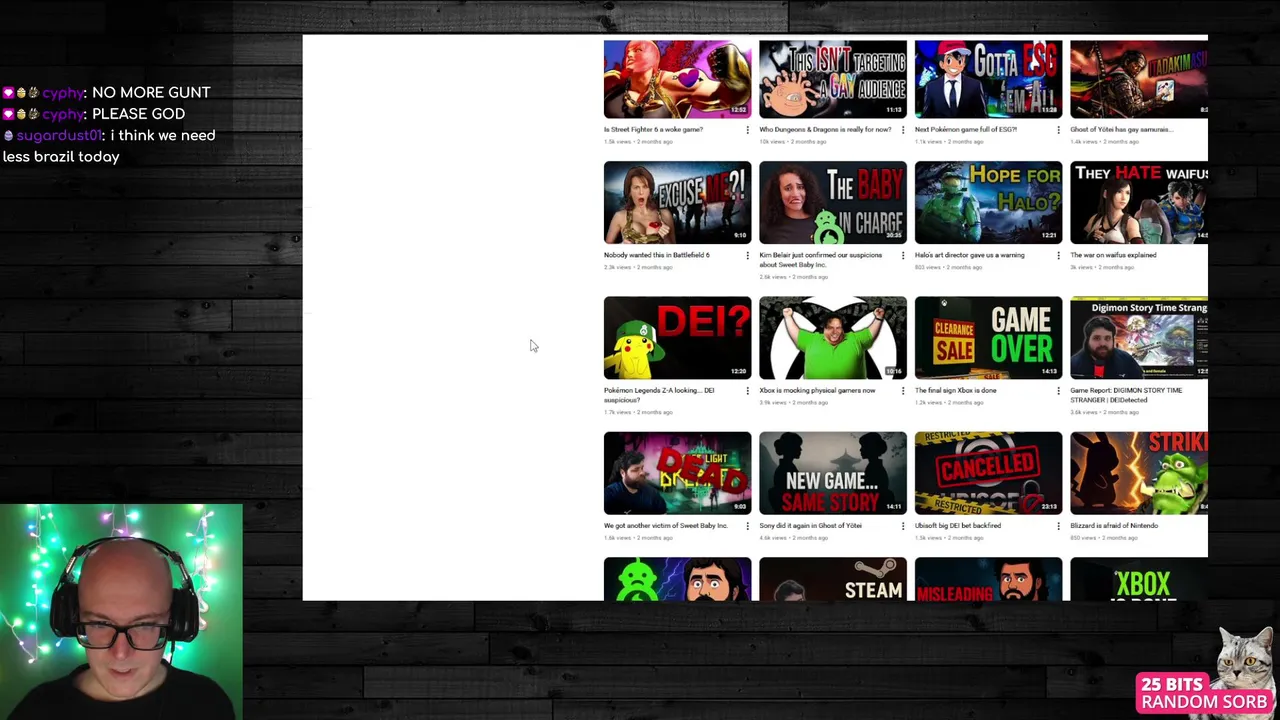Click title 'Halo's art director gave us a warning'
Screen dimensions: 1280x720
click(x=970, y=255)
